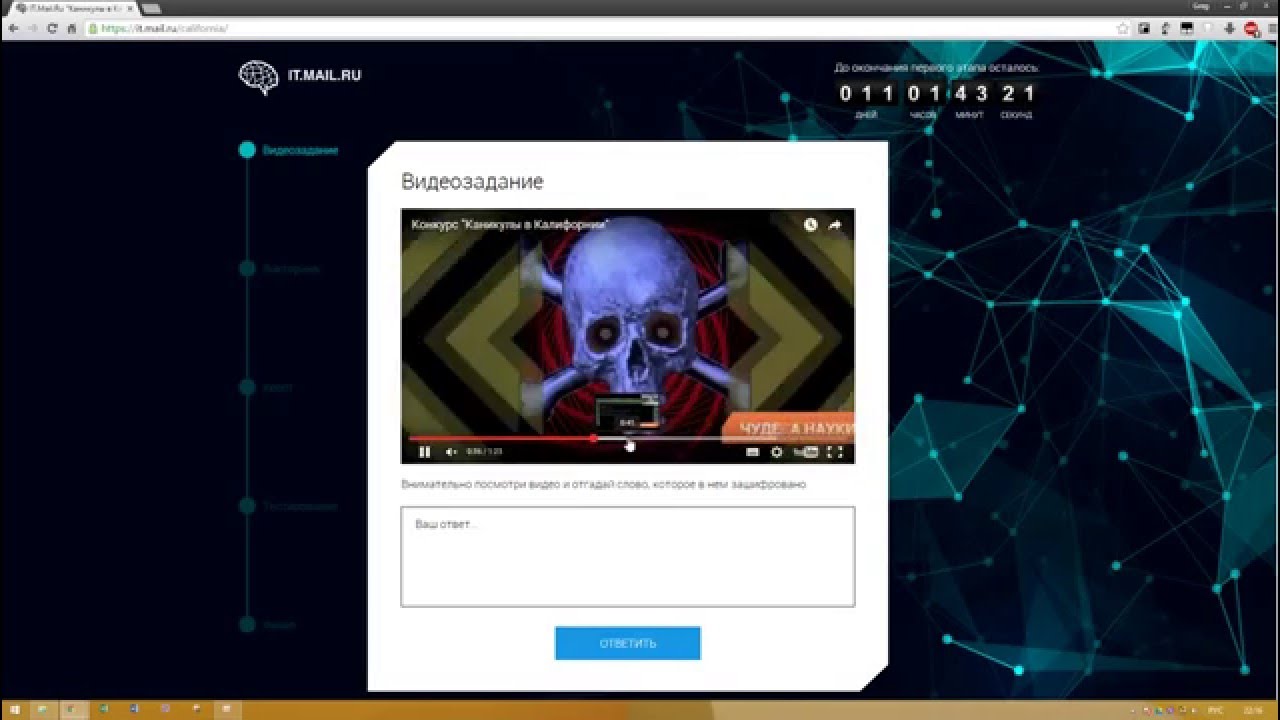Click the download arrow extension icon
This screenshot has width=1280, height=720.
point(1229,29)
